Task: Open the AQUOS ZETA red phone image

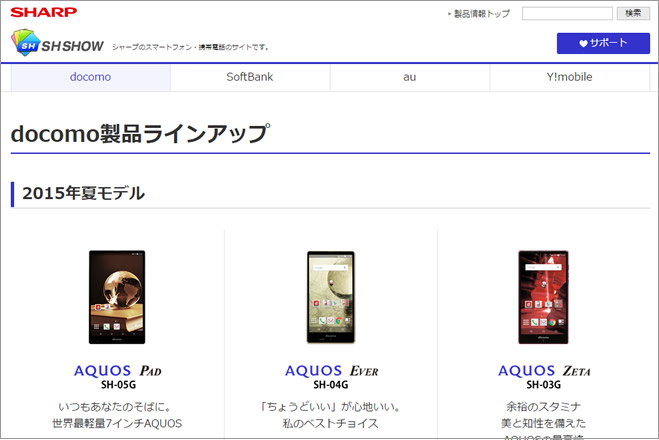Action: pos(543,297)
